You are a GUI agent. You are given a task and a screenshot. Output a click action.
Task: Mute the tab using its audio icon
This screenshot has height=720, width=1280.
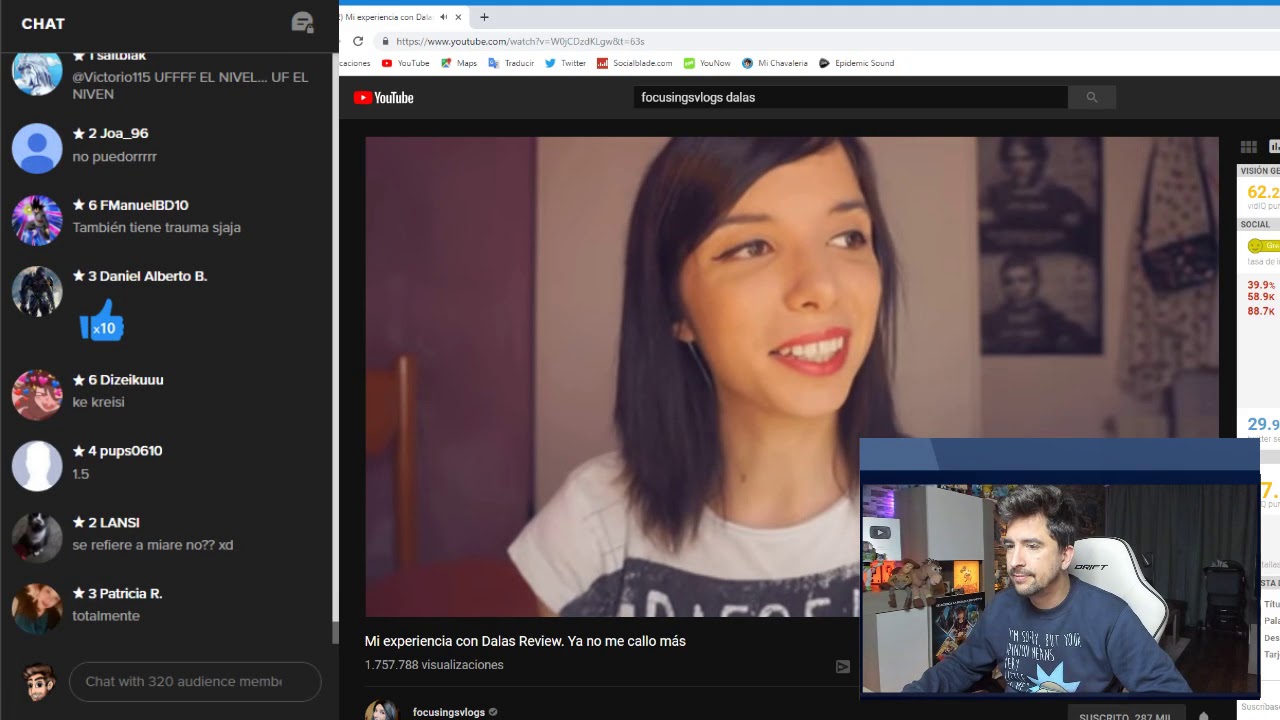(x=443, y=17)
